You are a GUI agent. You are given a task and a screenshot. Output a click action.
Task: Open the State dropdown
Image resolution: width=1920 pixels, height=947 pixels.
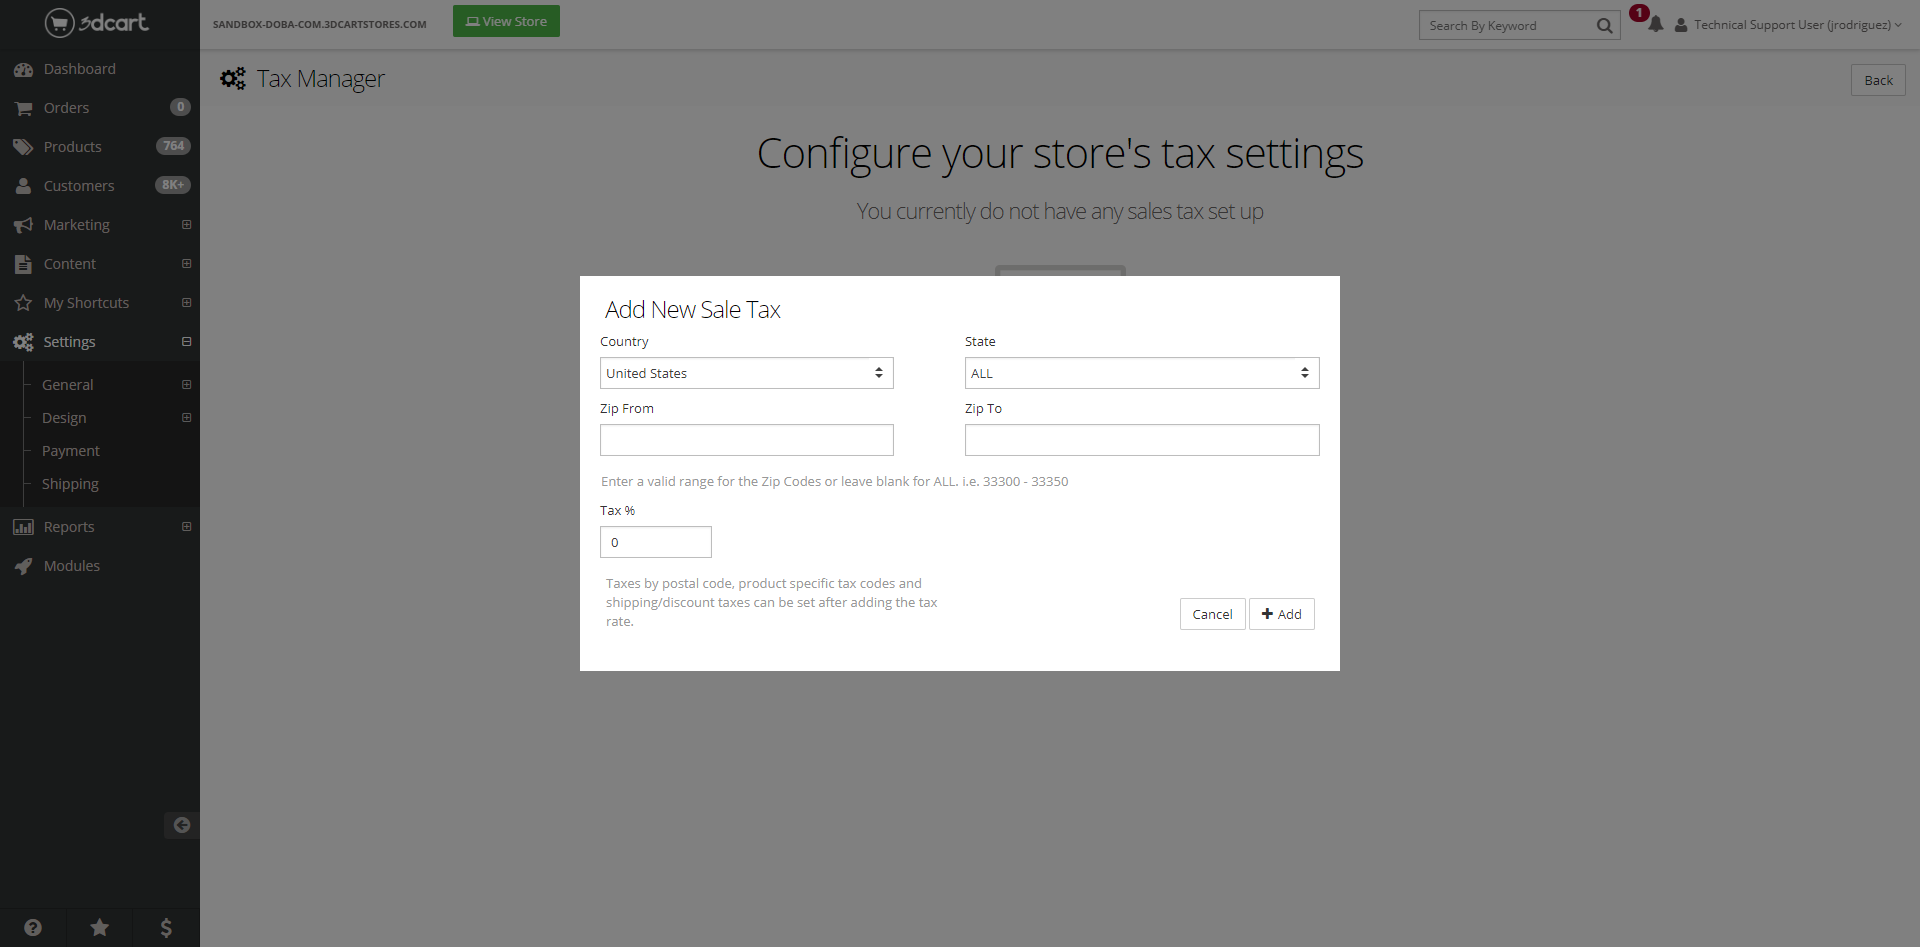[1141, 373]
